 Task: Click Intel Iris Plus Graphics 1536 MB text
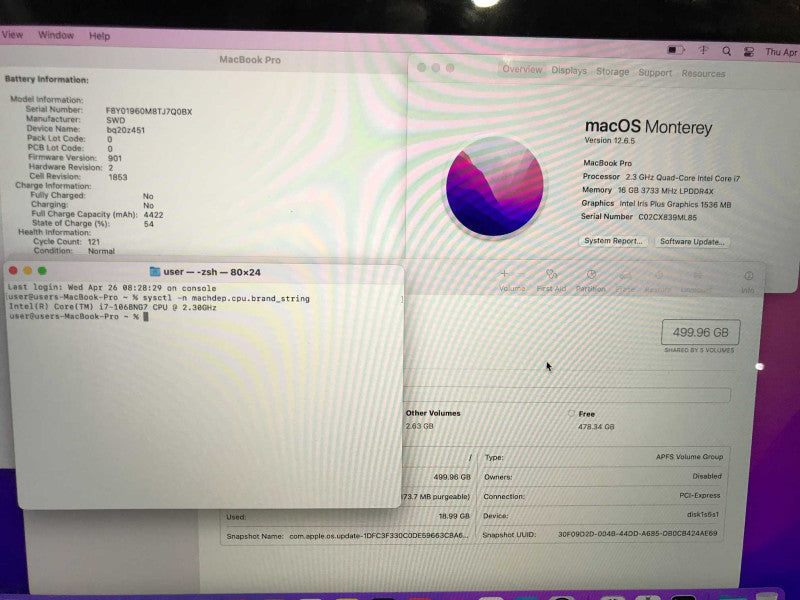(x=675, y=204)
